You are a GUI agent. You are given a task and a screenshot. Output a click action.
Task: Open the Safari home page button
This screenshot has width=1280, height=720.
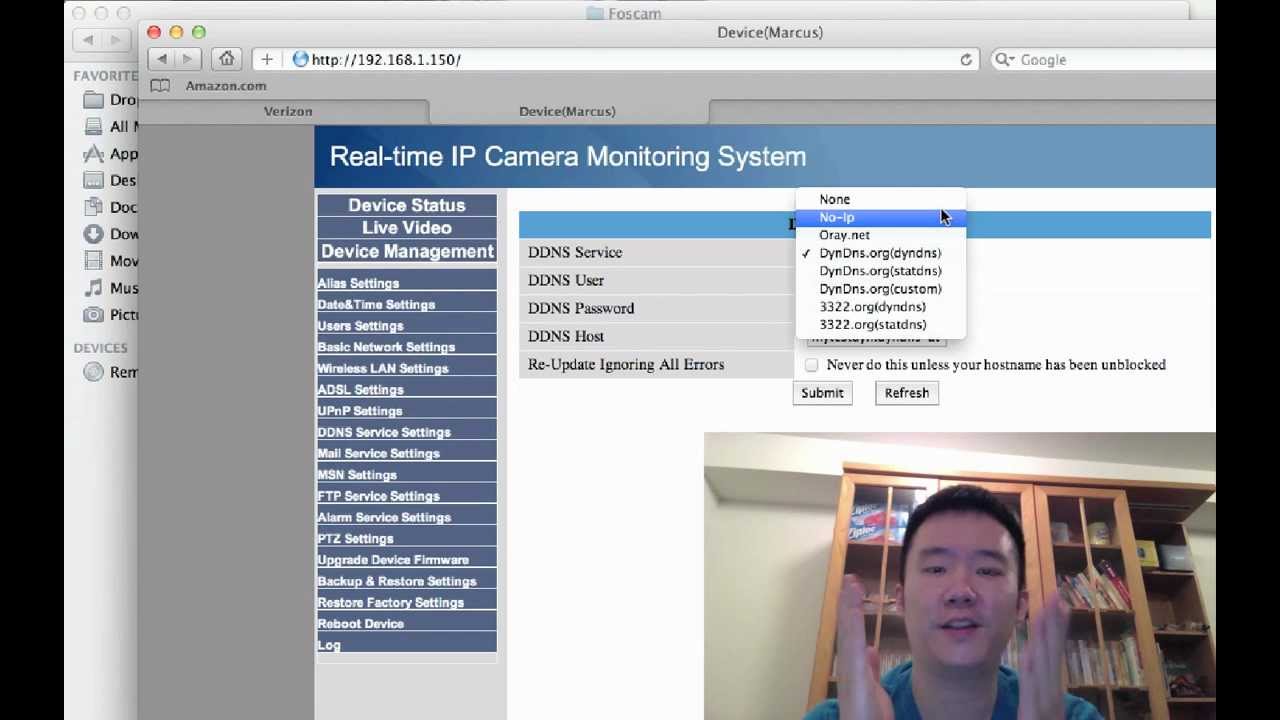tap(227, 60)
